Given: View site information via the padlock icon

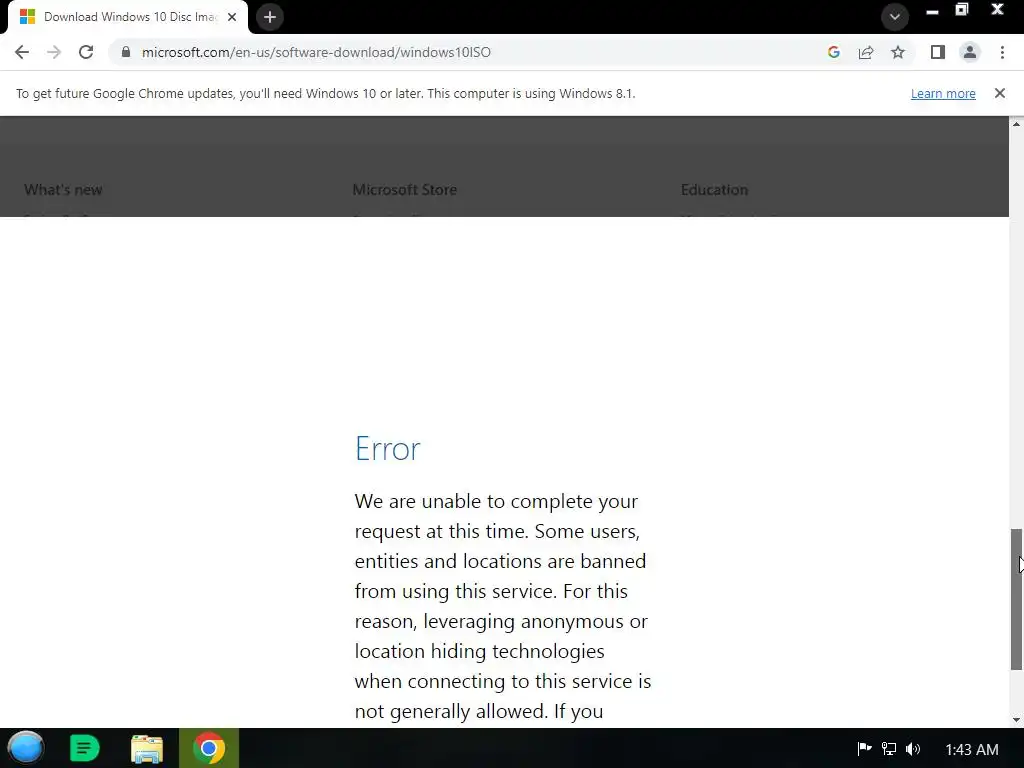Looking at the screenshot, I should pyautogui.click(x=126, y=52).
